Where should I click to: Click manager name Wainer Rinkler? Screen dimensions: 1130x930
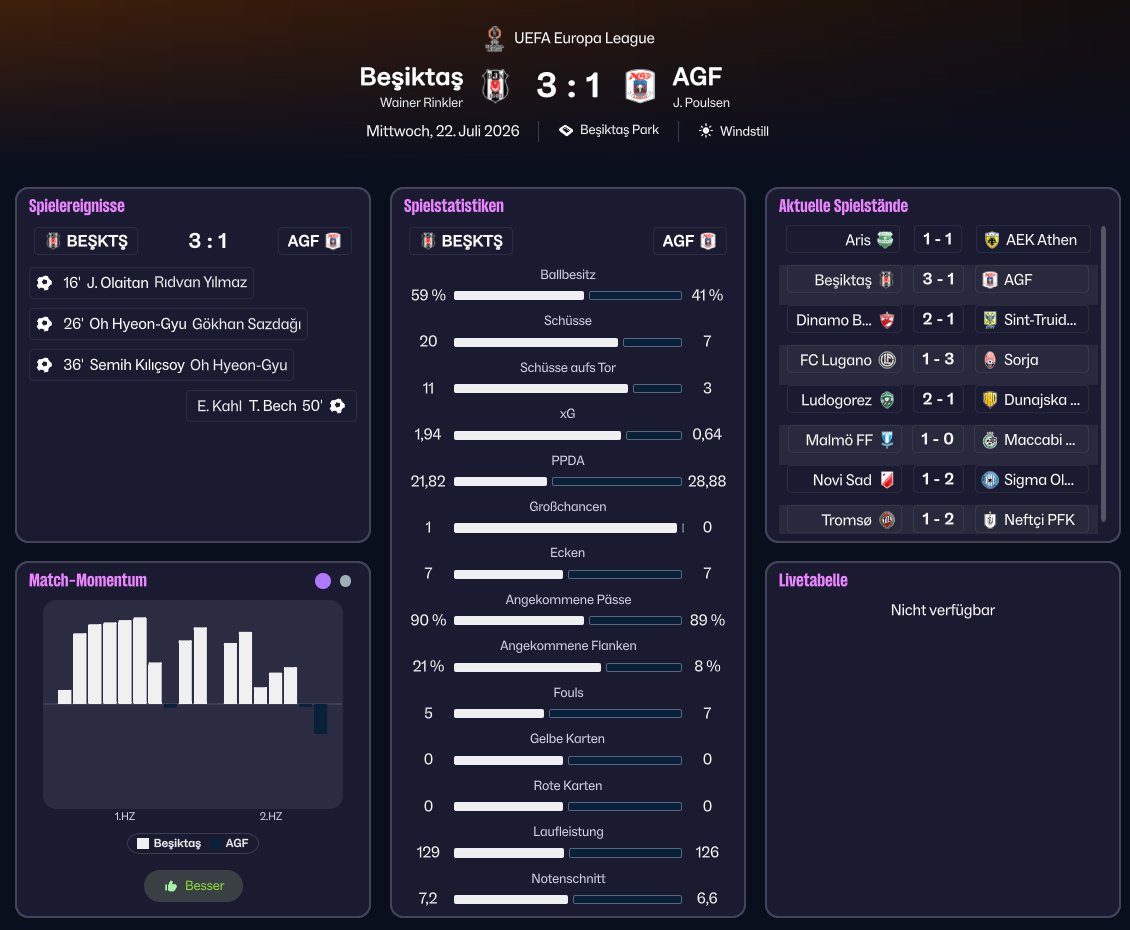pos(422,102)
